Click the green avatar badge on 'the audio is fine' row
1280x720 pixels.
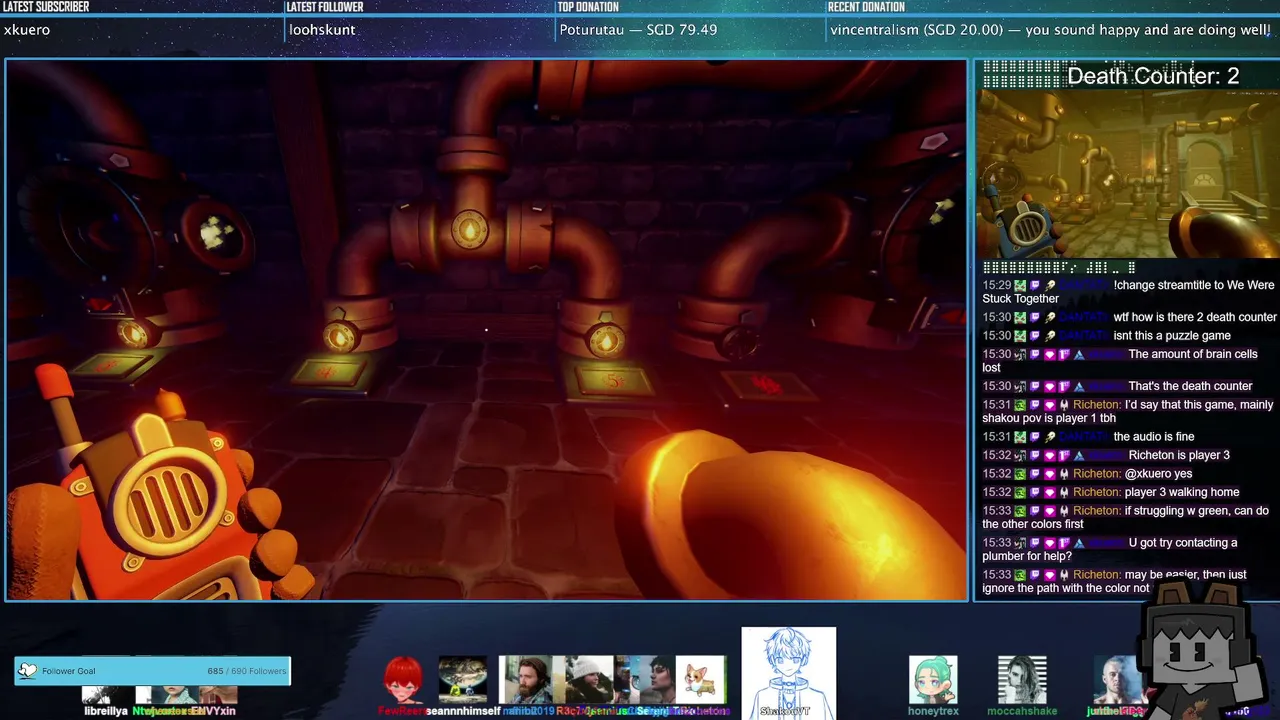tap(1020, 437)
